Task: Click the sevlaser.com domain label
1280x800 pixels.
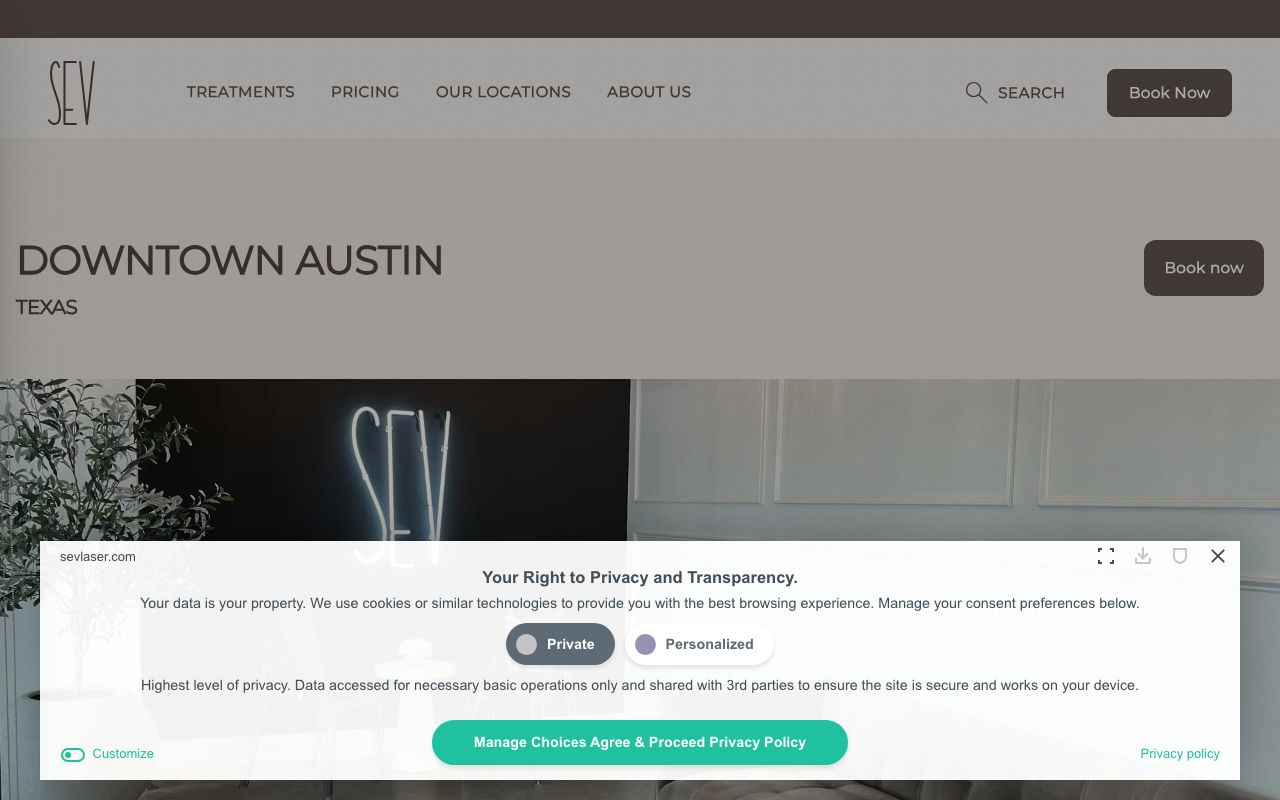Action: tap(98, 557)
